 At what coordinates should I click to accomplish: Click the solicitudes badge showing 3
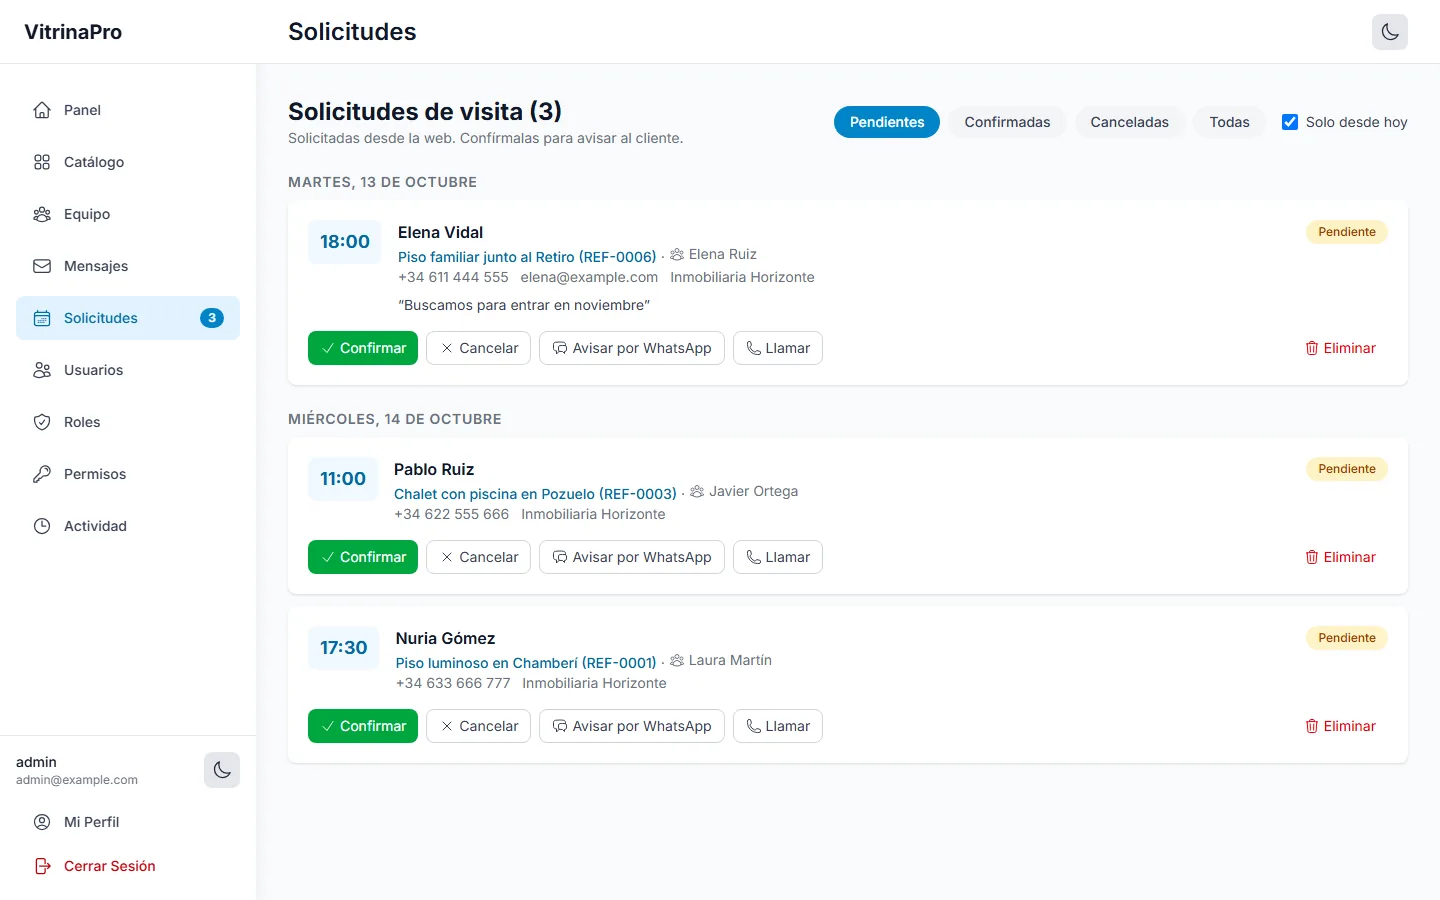(212, 318)
